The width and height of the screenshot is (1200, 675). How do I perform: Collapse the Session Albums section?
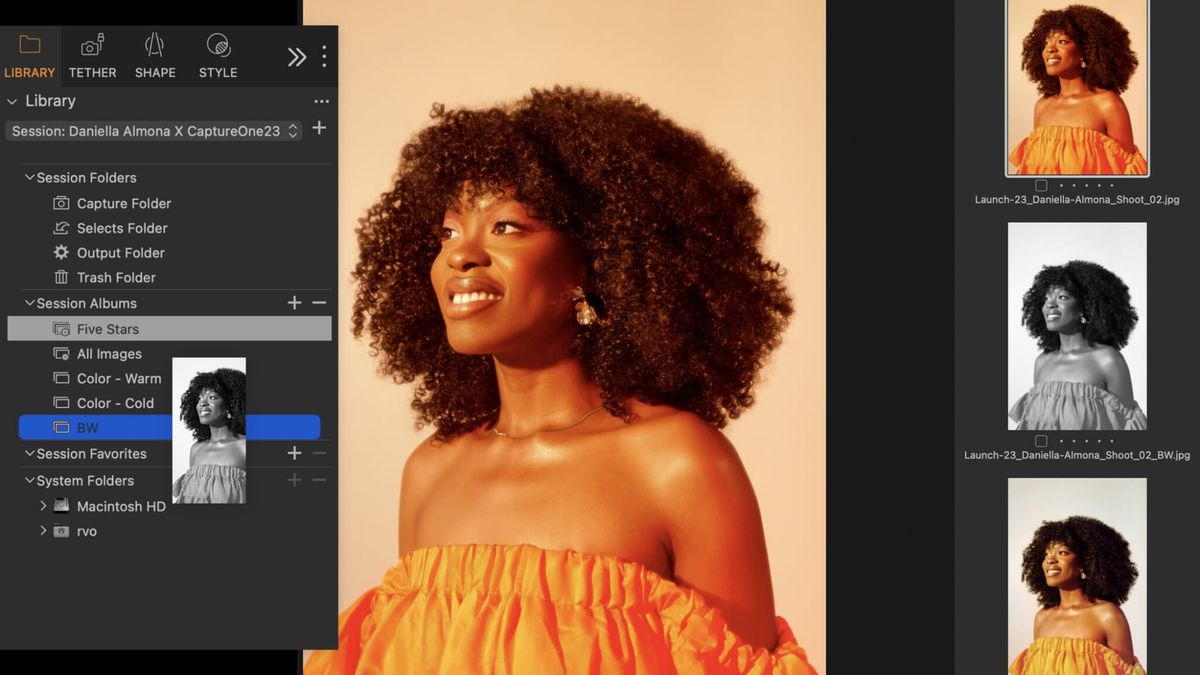point(28,303)
